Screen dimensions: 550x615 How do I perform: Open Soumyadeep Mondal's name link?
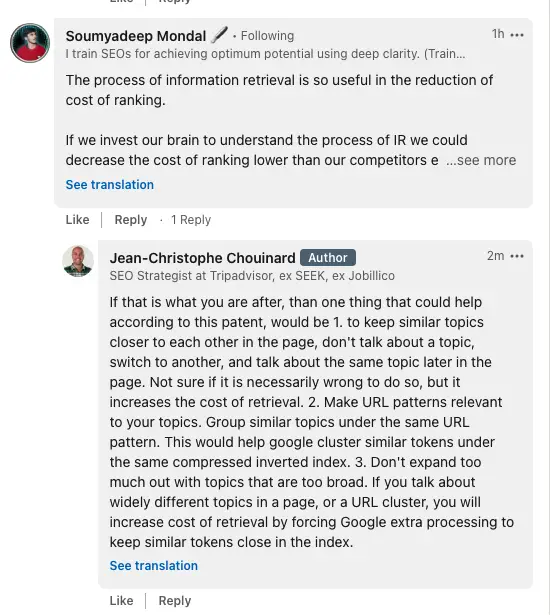coord(136,36)
